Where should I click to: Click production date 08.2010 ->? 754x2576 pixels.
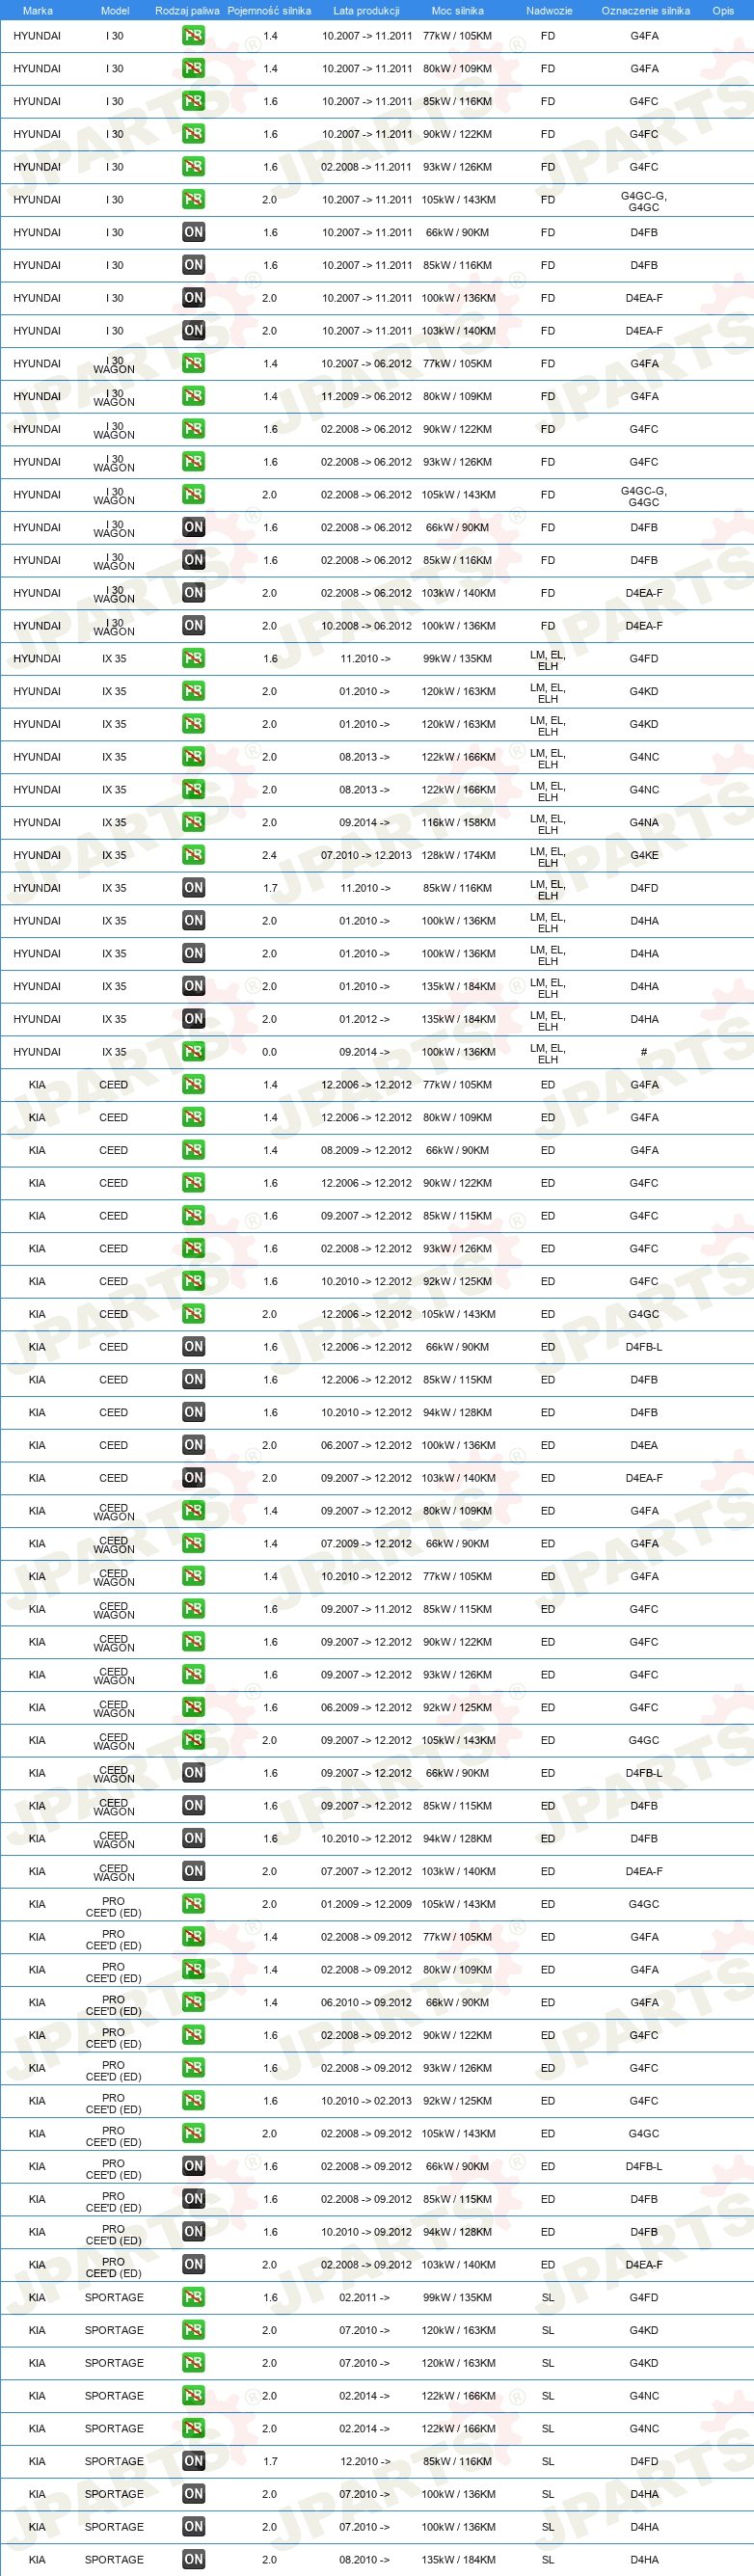pos(364,2560)
